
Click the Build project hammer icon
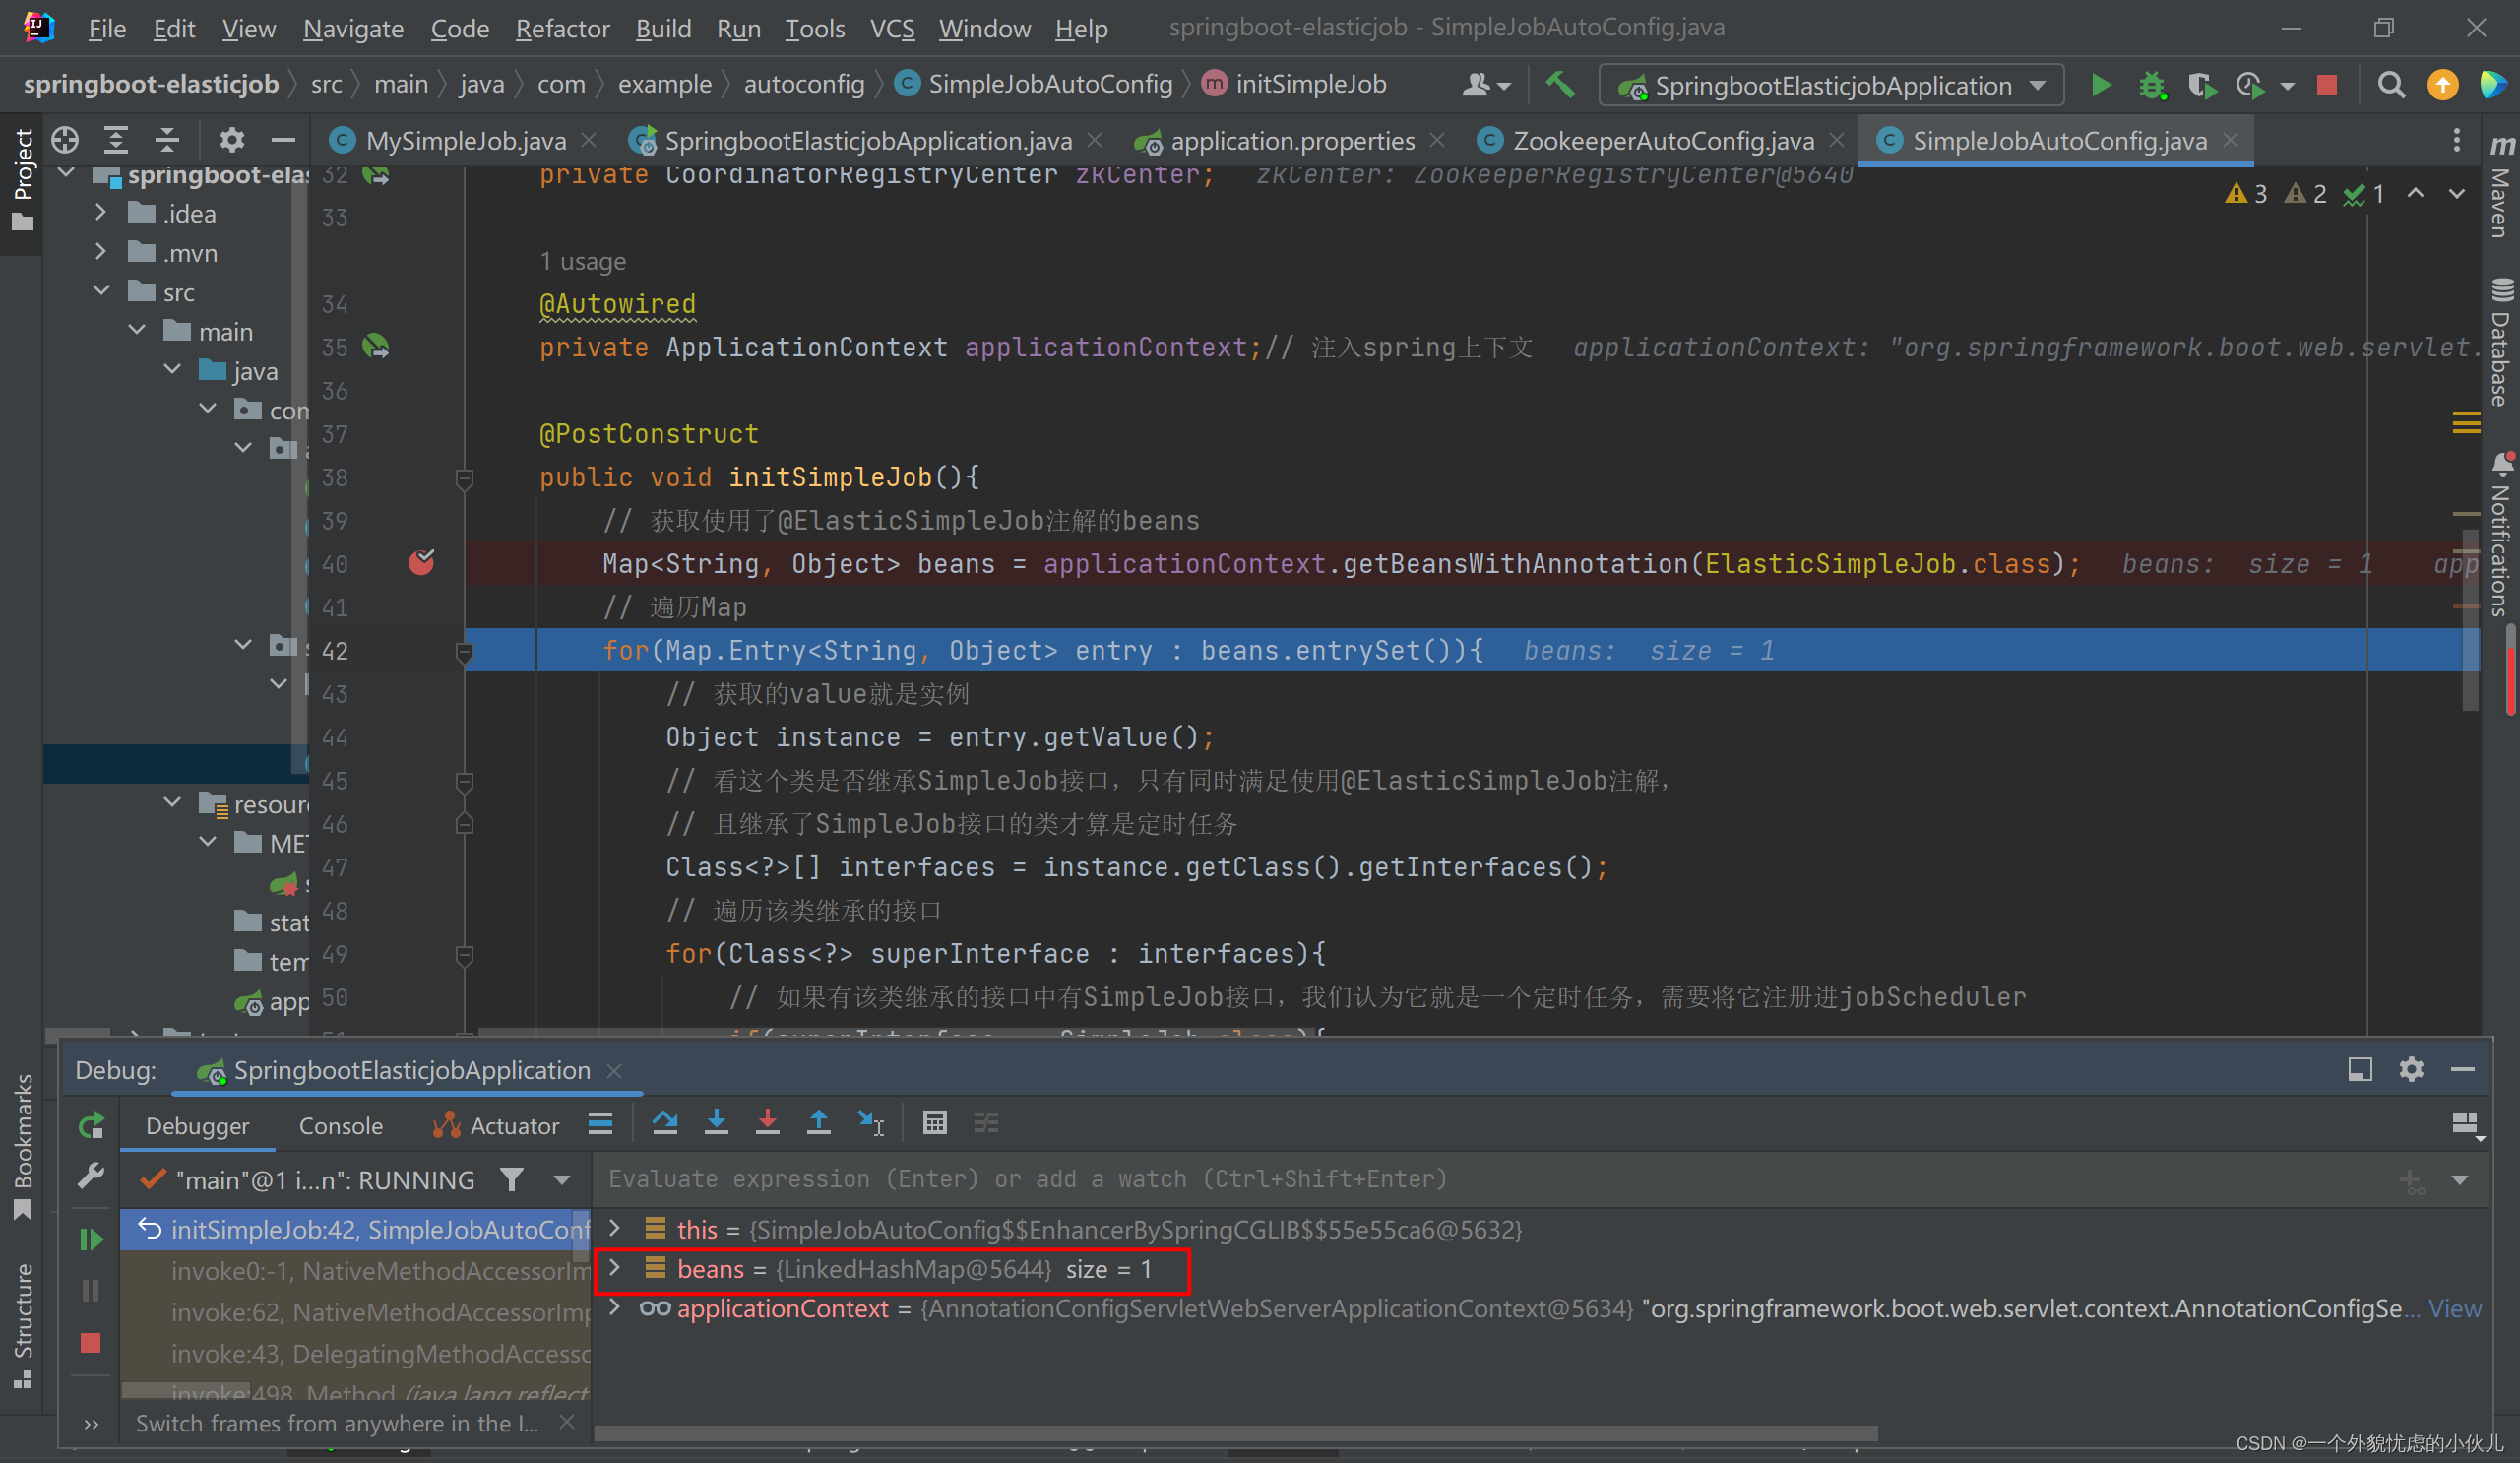click(x=1560, y=85)
